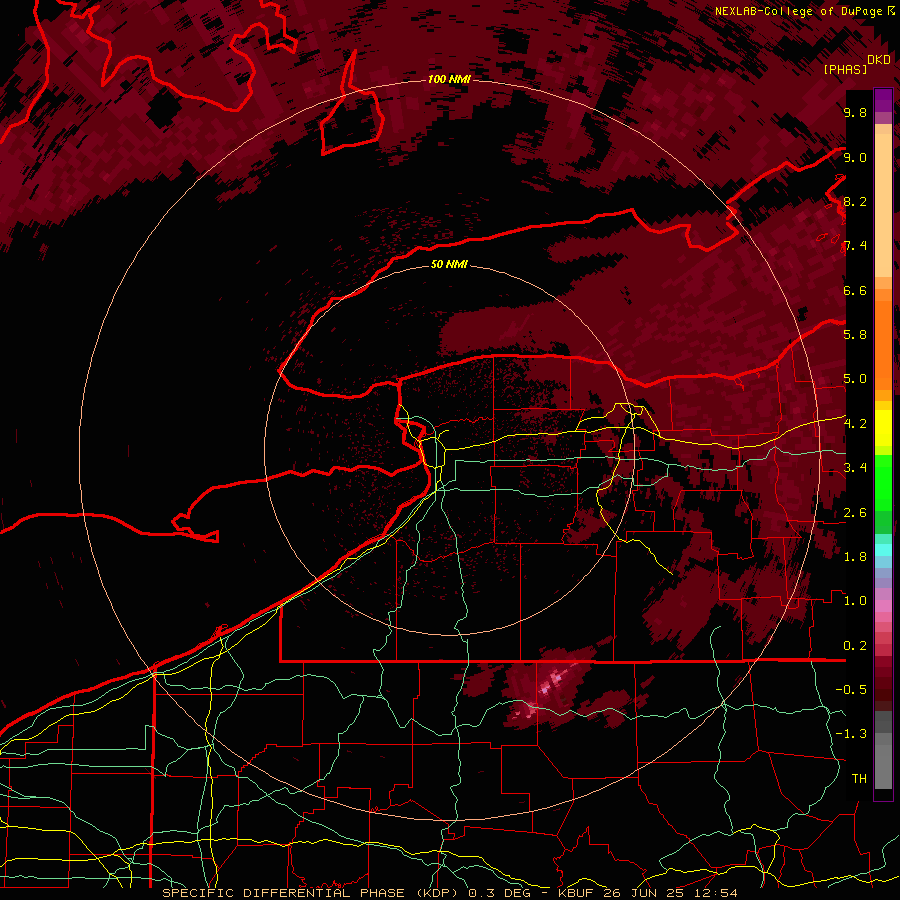Click the 50 NMI range ring label
Image resolution: width=900 pixels, height=900 pixels.
click(449, 264)
